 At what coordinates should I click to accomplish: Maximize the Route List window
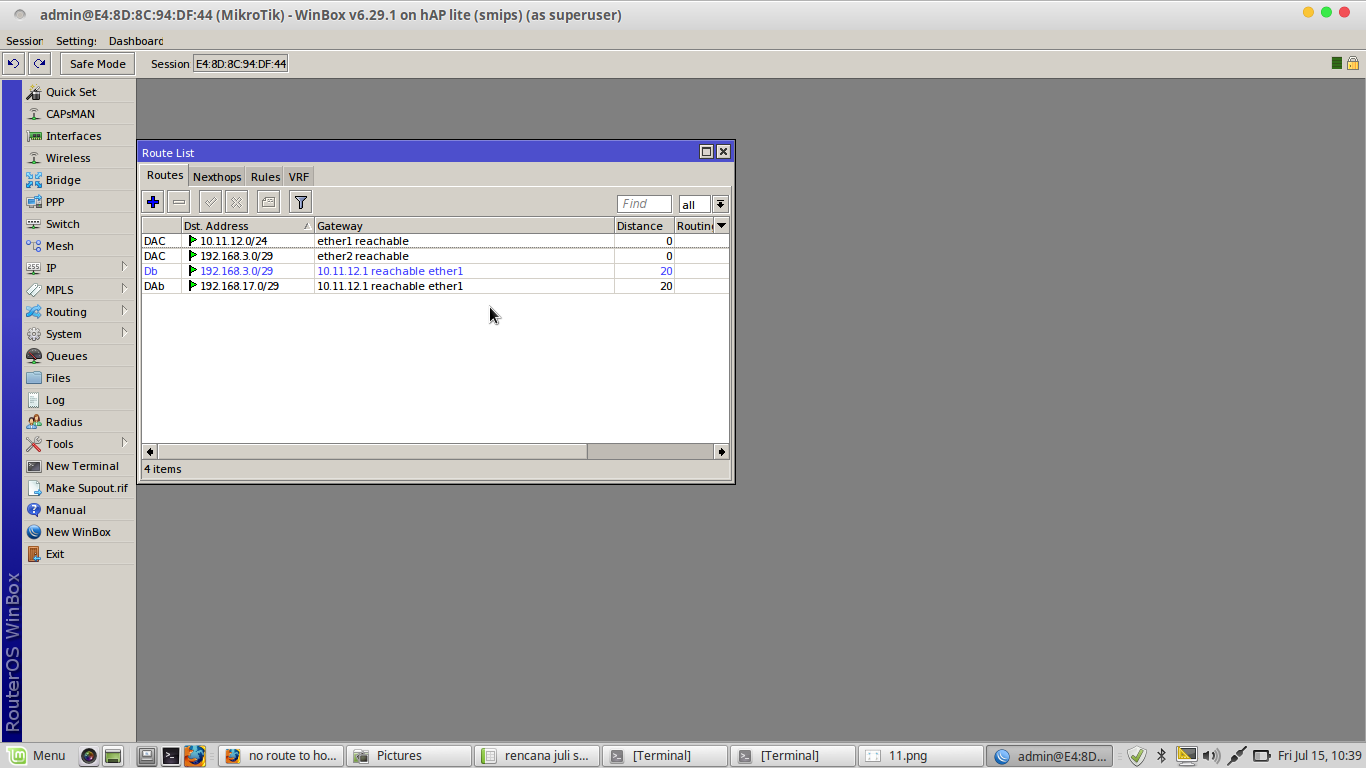pos(706,152)
